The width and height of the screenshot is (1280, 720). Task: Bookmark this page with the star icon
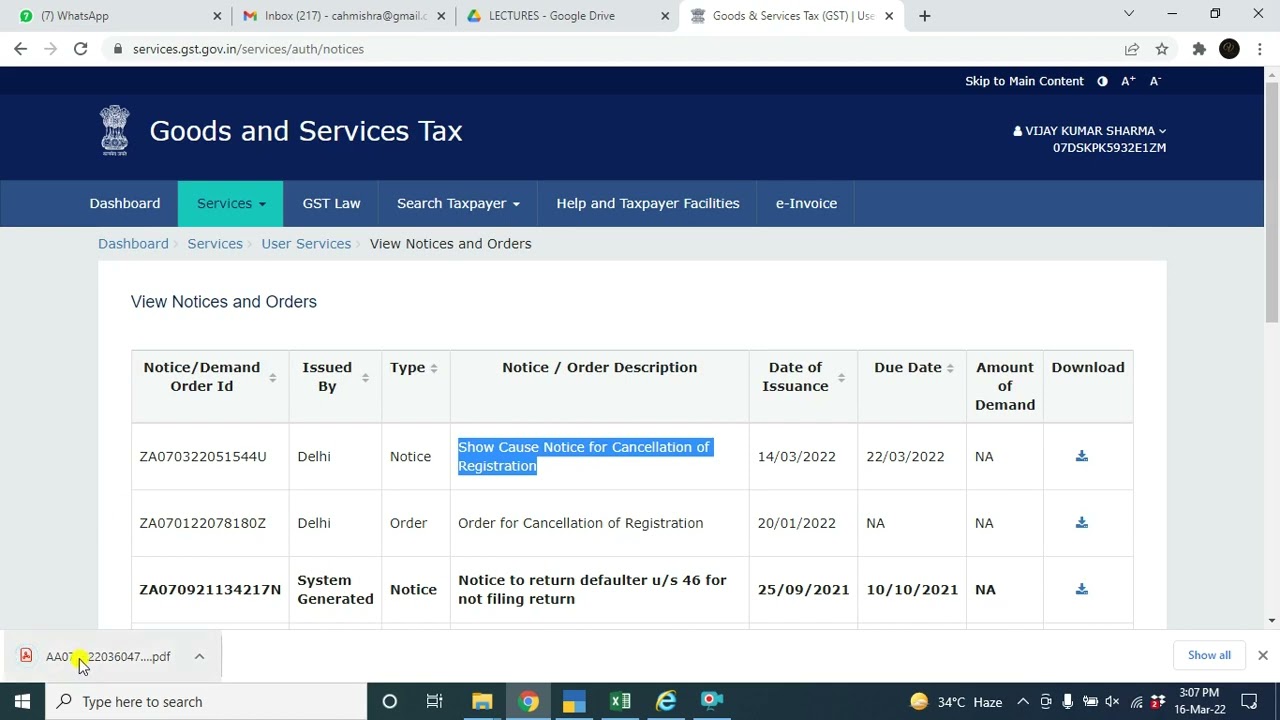(1161, 49)
